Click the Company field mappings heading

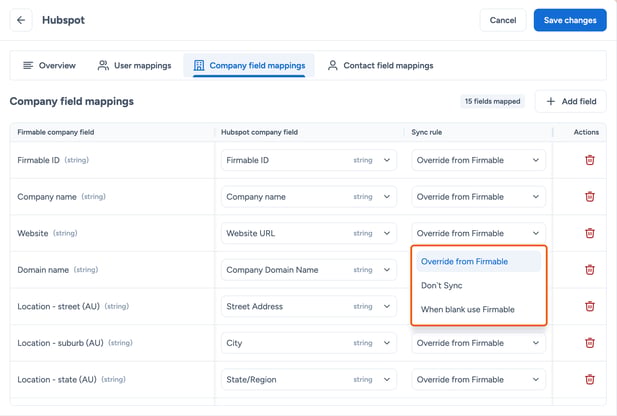click(x=72, y=102)
